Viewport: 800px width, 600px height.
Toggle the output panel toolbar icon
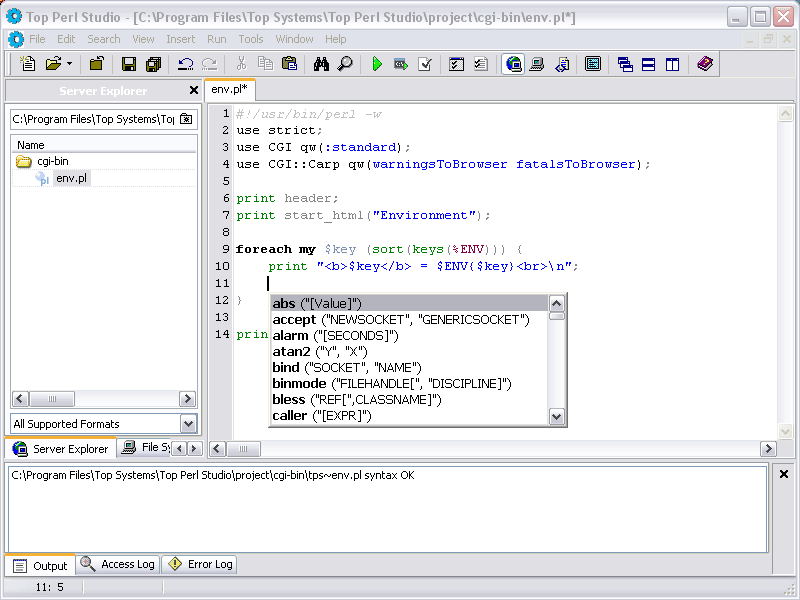click(x=593, y=64)
